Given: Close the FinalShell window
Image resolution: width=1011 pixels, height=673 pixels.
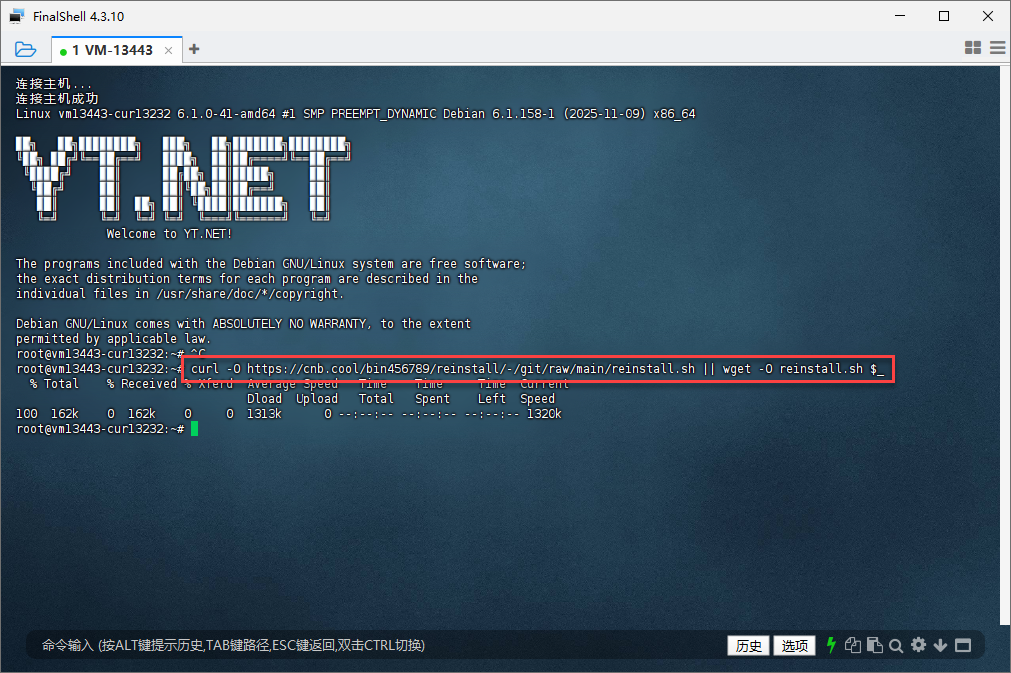Looking at the screenshot, I should pos(988,16).
